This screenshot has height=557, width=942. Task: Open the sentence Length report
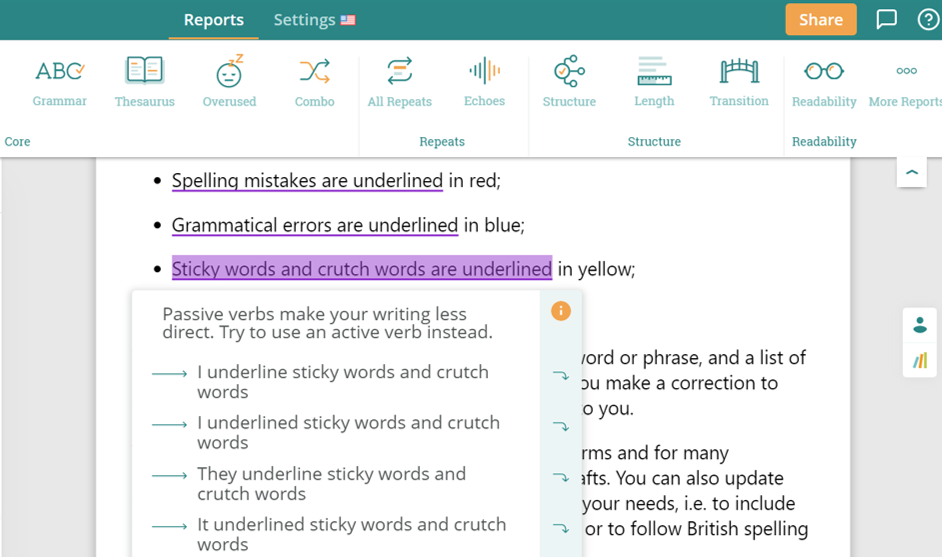(654, 83)
